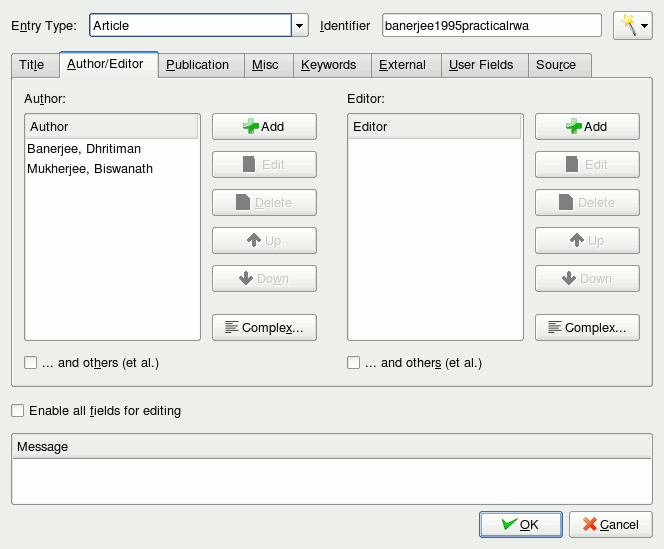Check the editor 'and others (et al.)' box
664x549 pixels.
click(x=354, y=363)
